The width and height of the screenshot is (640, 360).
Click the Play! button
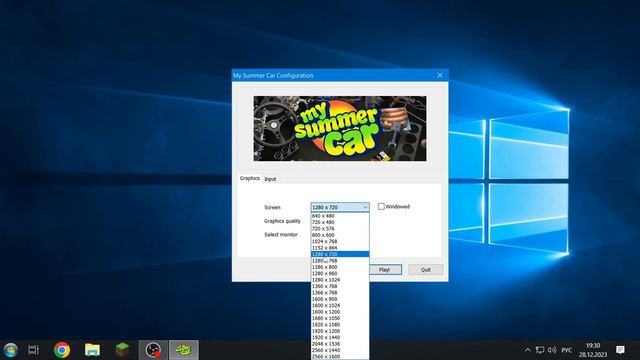(x=384, y=269)
